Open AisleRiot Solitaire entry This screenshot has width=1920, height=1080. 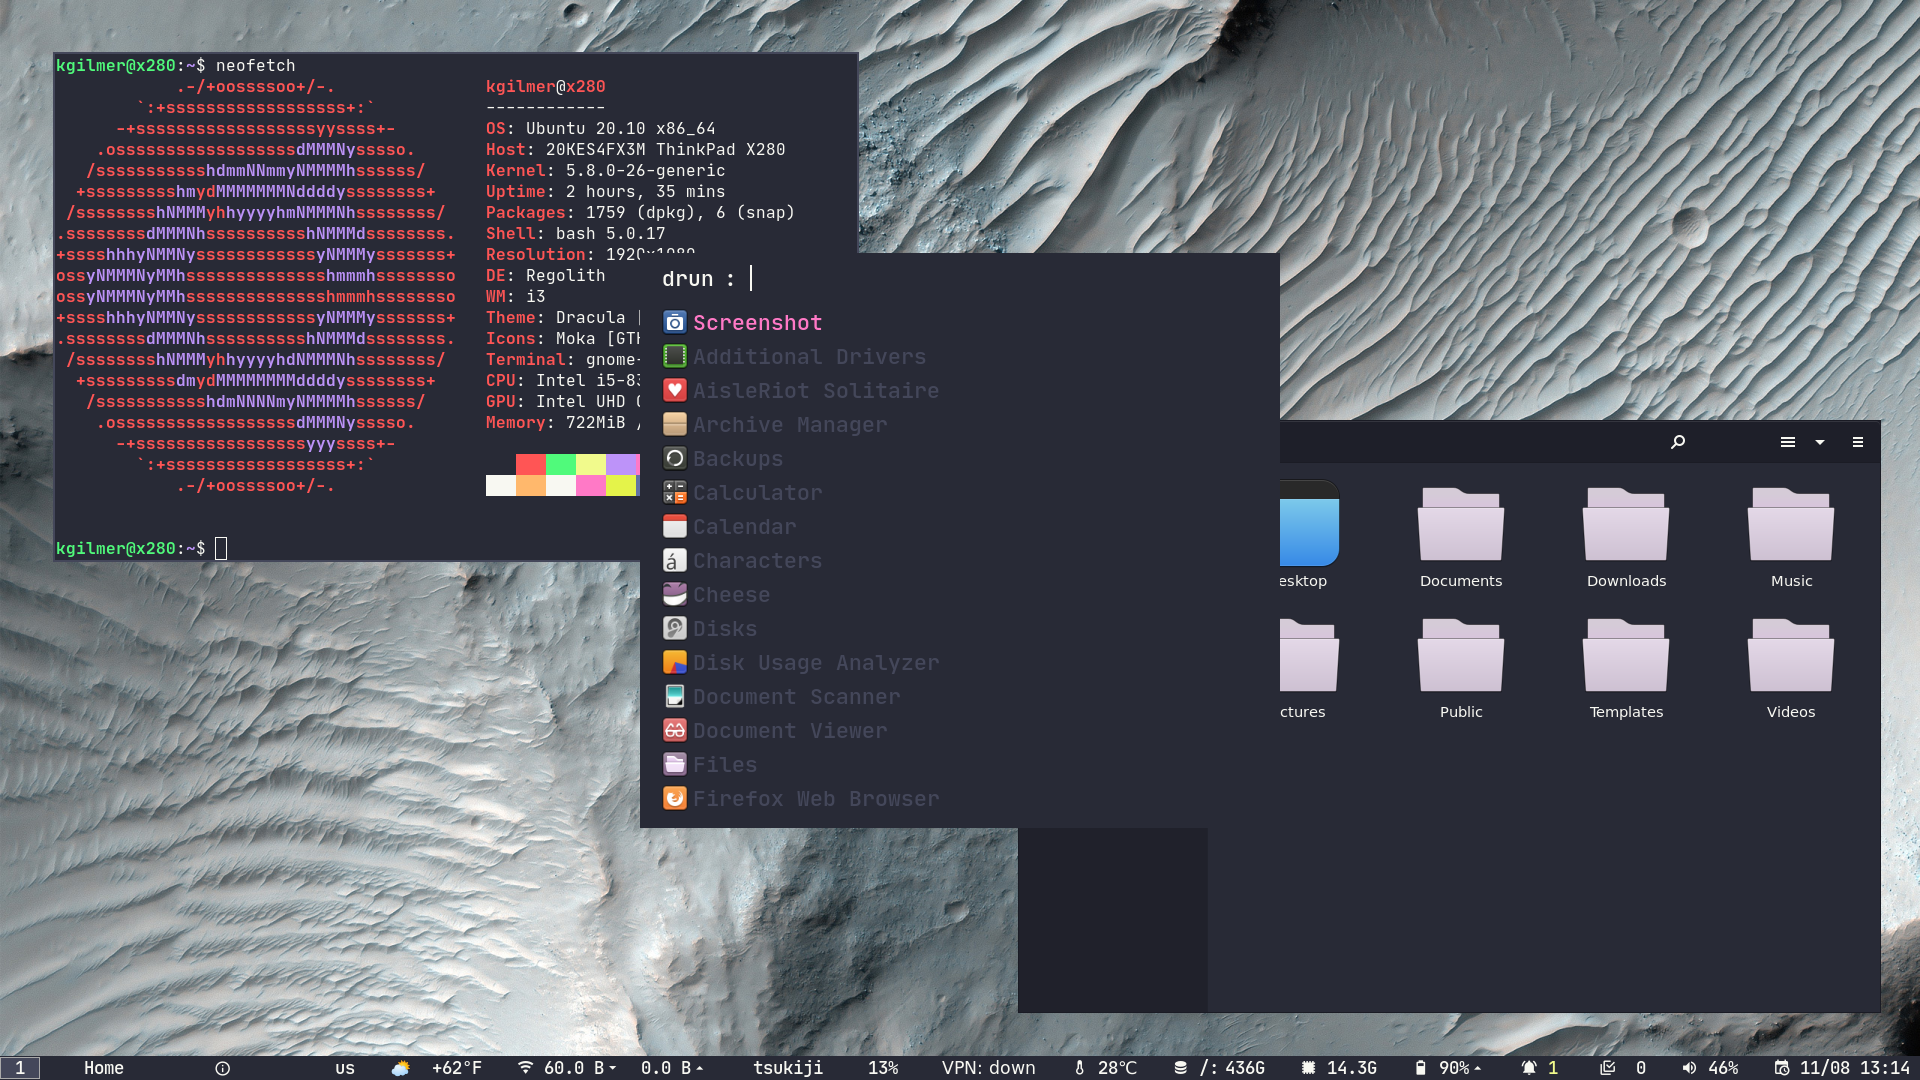click(x=815, y=391)
